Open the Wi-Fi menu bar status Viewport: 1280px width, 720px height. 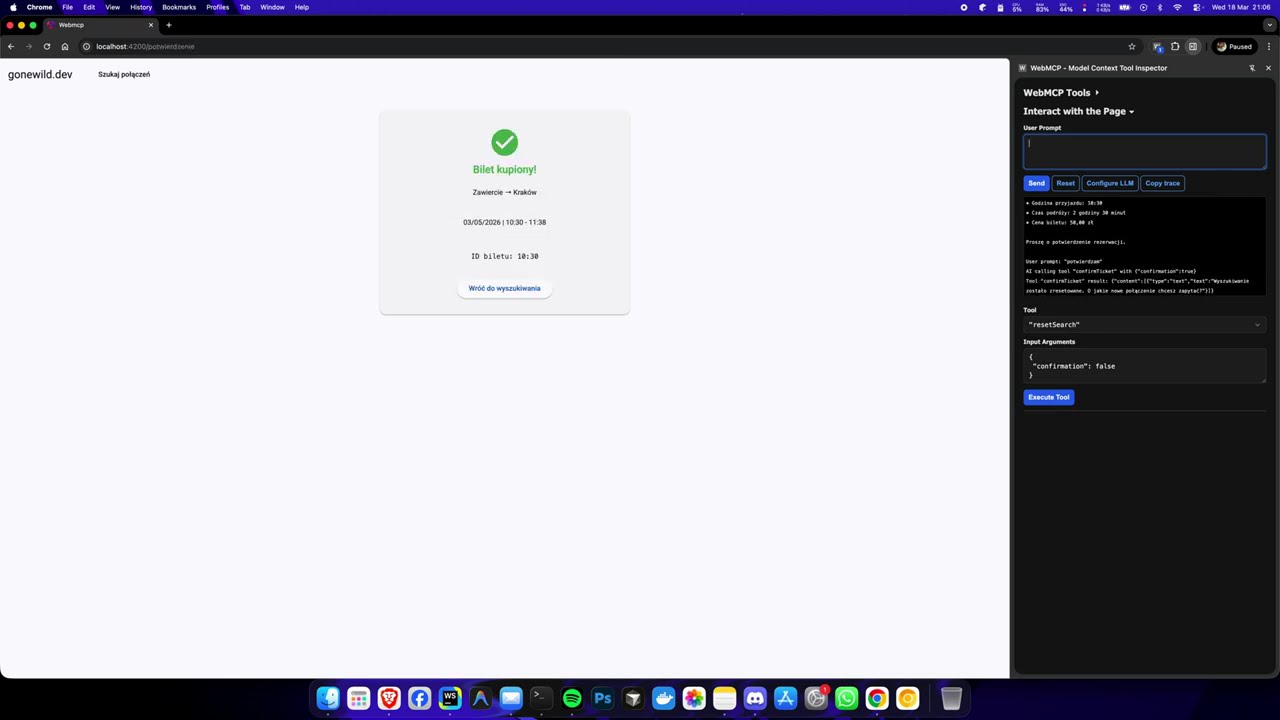tap(1177, 7)
